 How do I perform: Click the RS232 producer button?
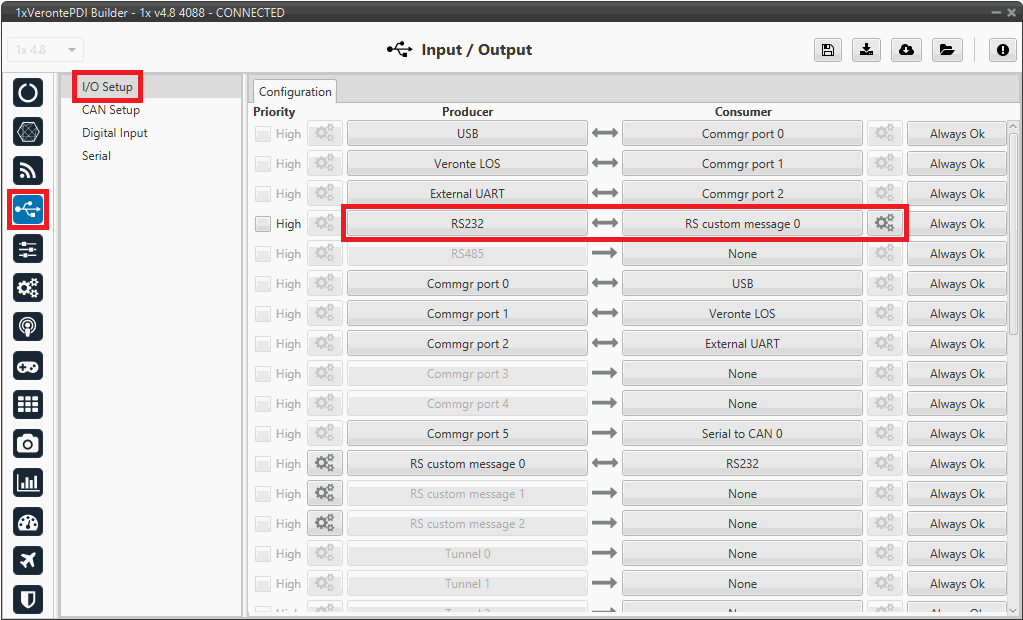[x=467, y=224]
